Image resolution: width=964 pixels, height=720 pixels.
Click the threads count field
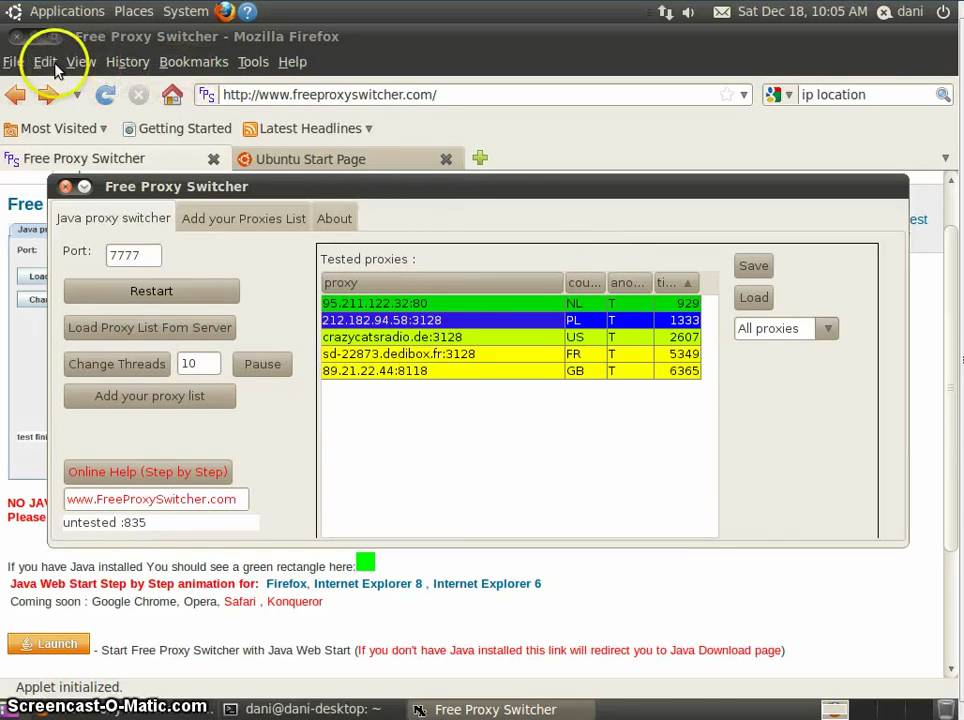tap(199, 363)
